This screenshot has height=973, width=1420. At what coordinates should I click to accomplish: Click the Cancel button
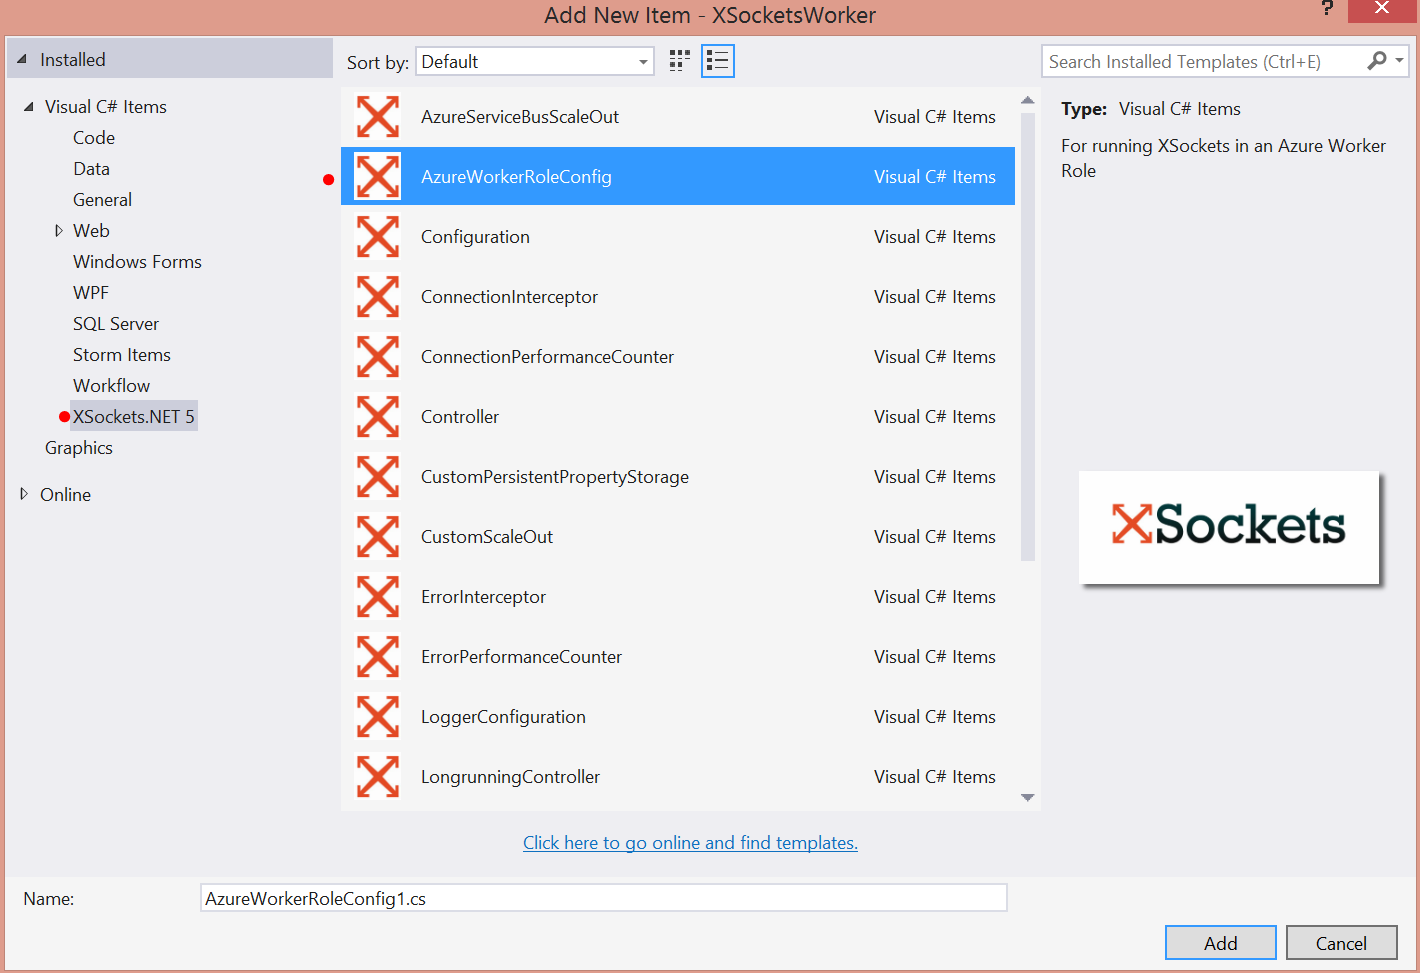coord(1341,943)
